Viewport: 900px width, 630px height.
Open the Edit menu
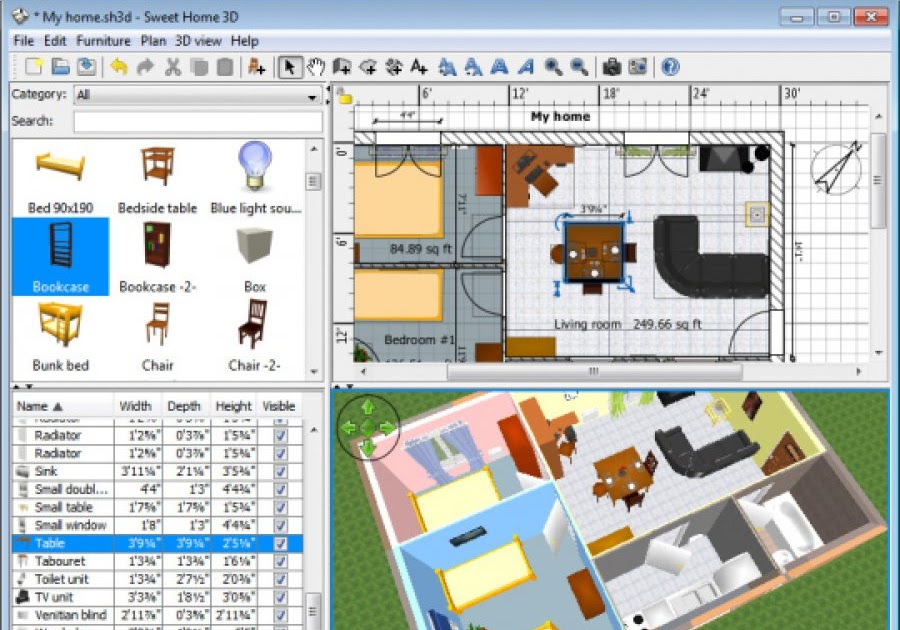(55, 41)
